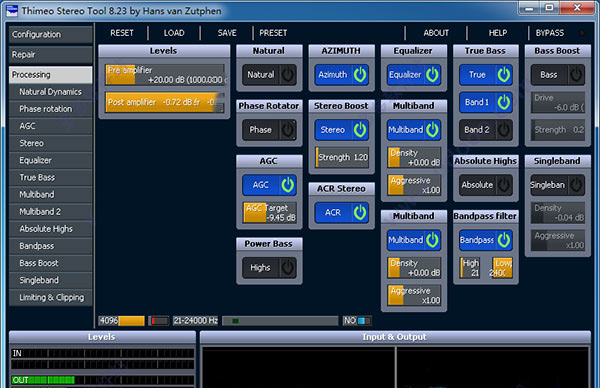Click the IN level meter
Screen dimensions: 600x388
point(102,353)
